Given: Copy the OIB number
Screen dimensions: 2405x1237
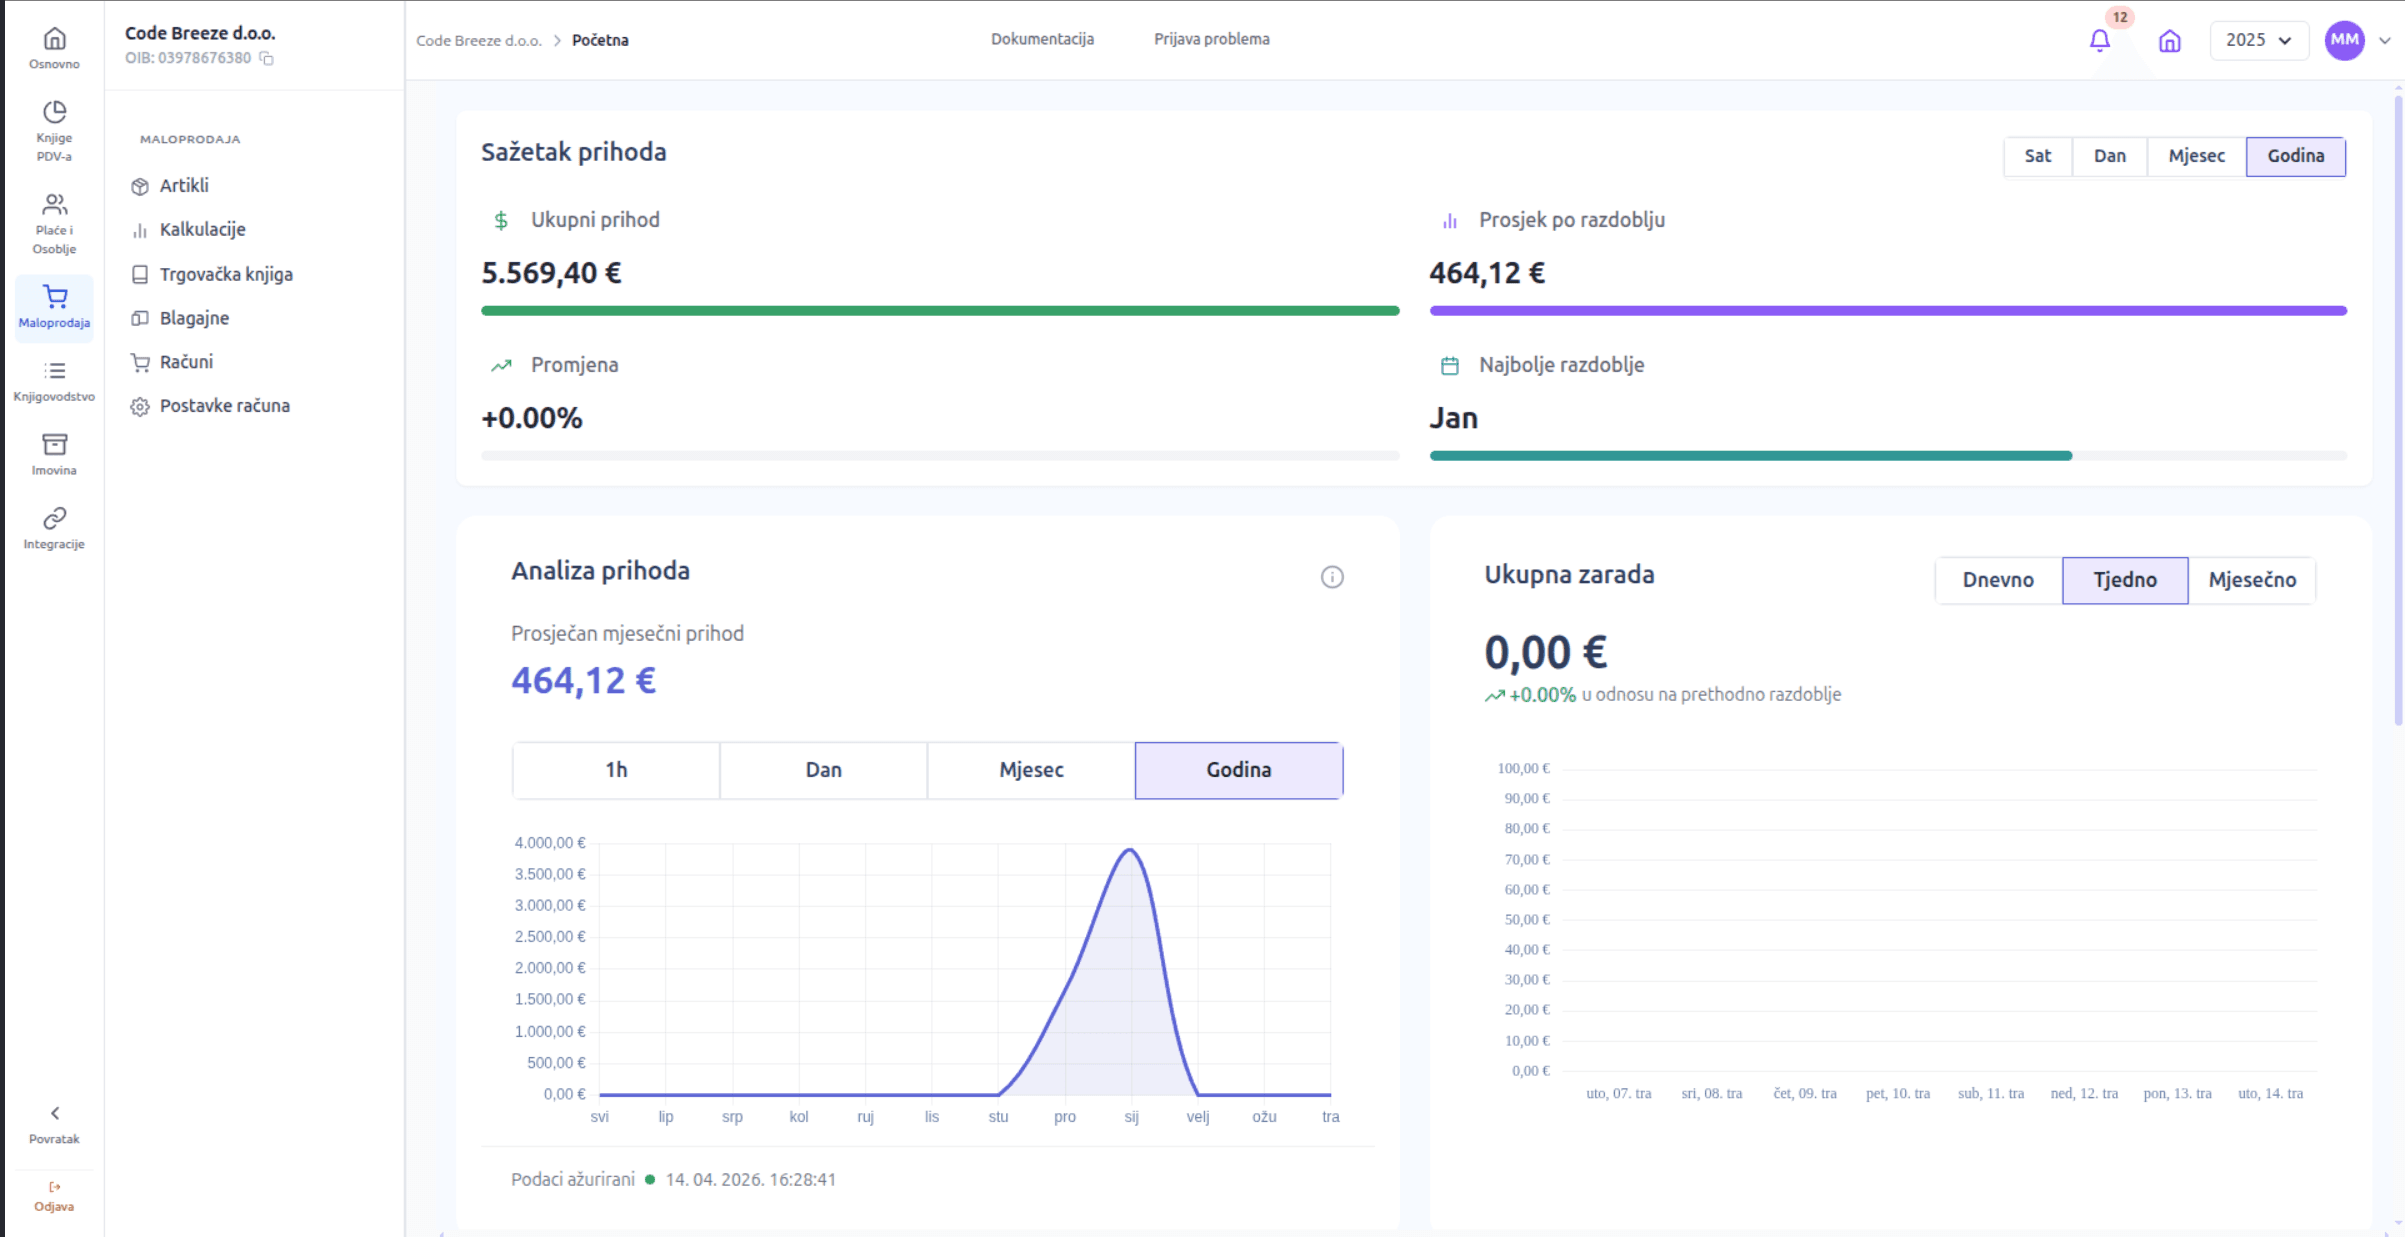Looking at the screenshot, I should click(x=266, y=58).
